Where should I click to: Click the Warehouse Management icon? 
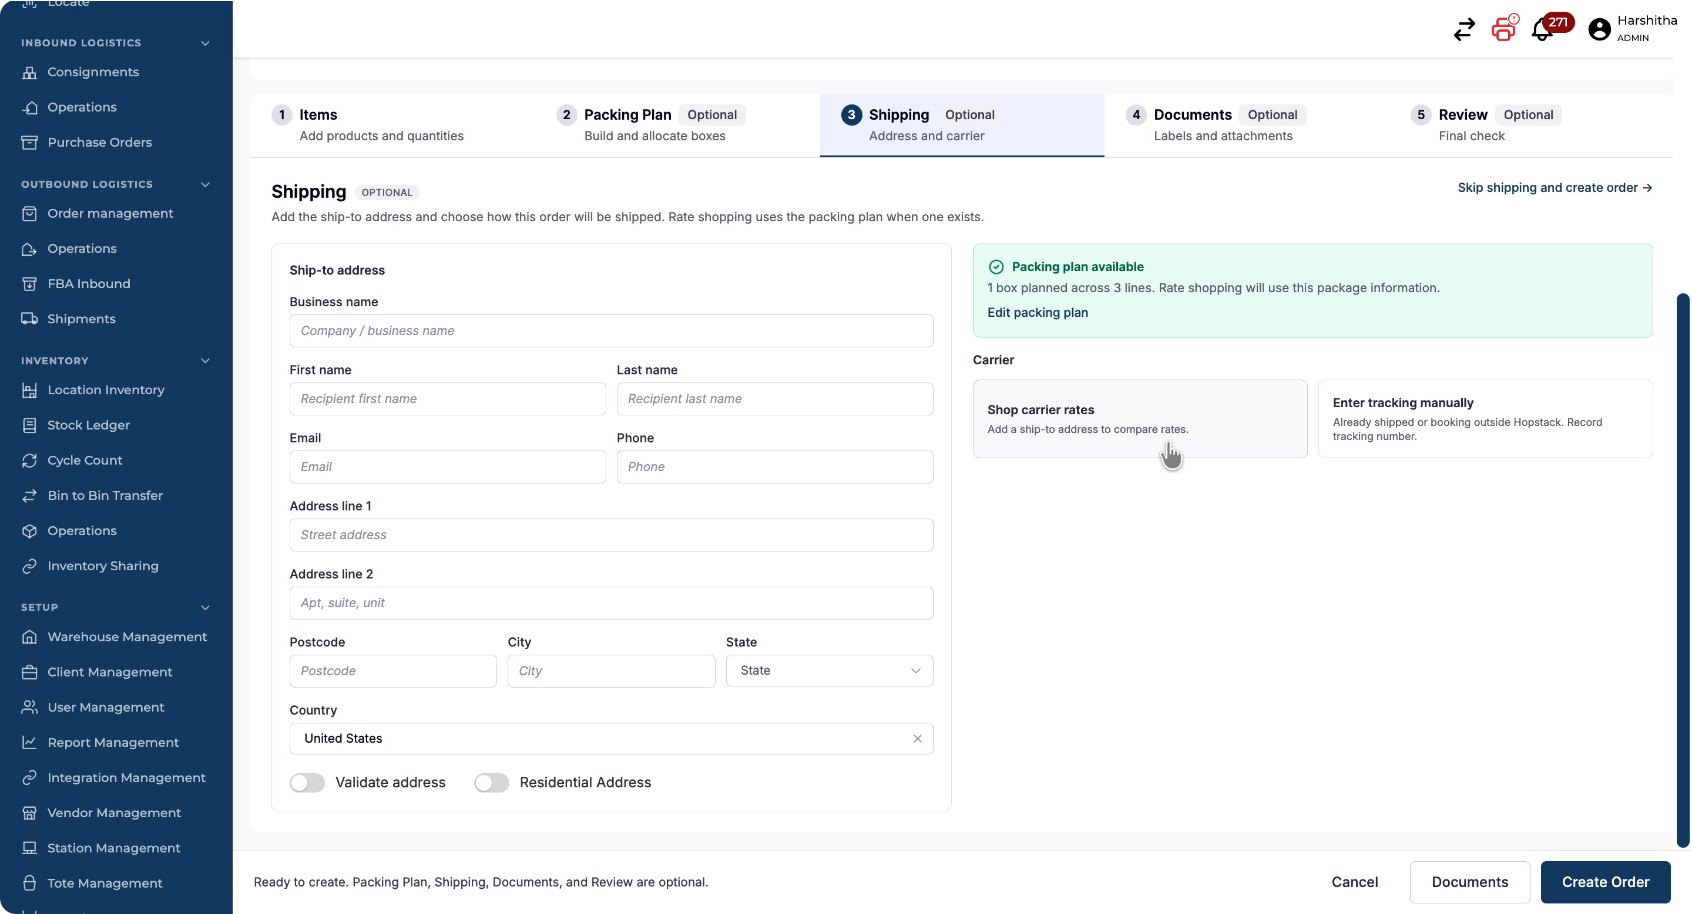[x=30, y=637]
